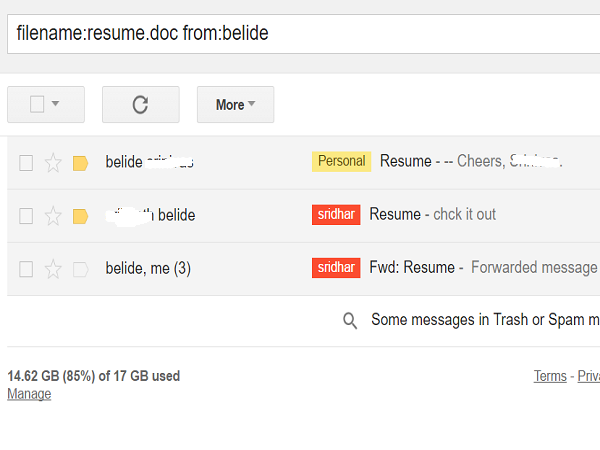Star the 'chck it out' email
Viewport: 600px width, 450px height.
(x=53, y=216)
